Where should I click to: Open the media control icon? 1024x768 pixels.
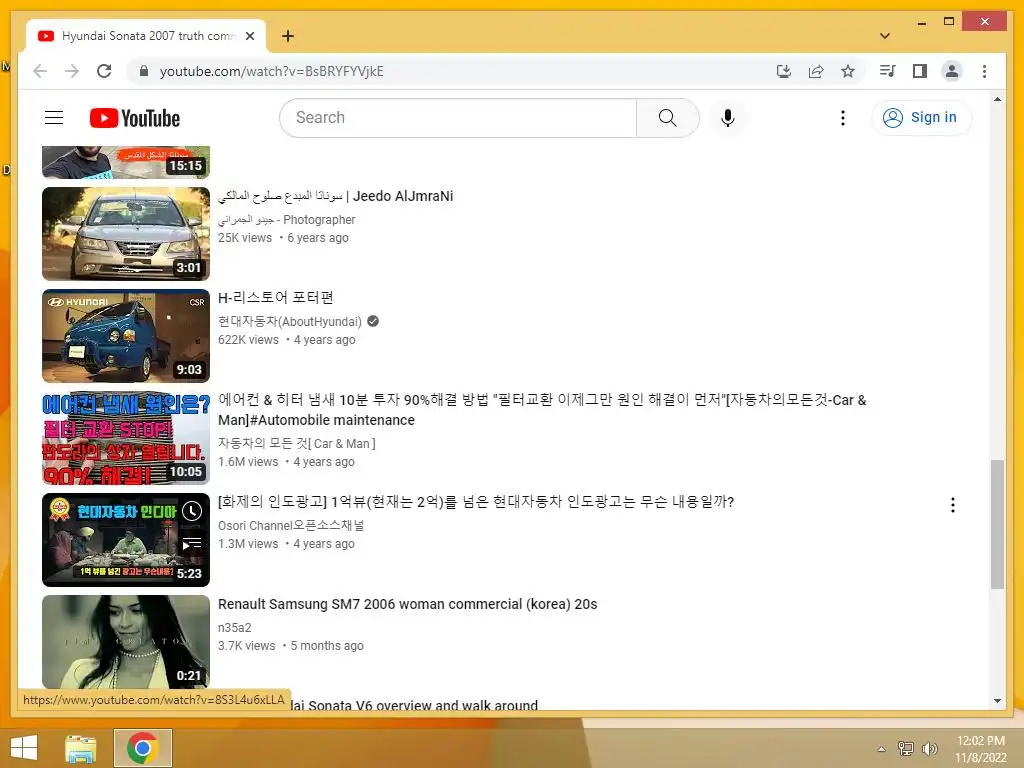[x=887, y=71]
